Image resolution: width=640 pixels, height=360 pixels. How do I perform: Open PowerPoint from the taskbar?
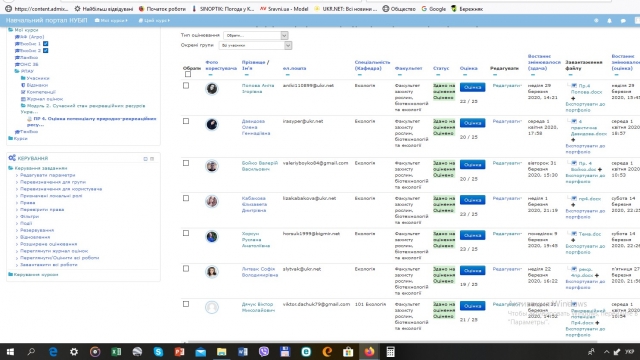[x=180, y=351]
